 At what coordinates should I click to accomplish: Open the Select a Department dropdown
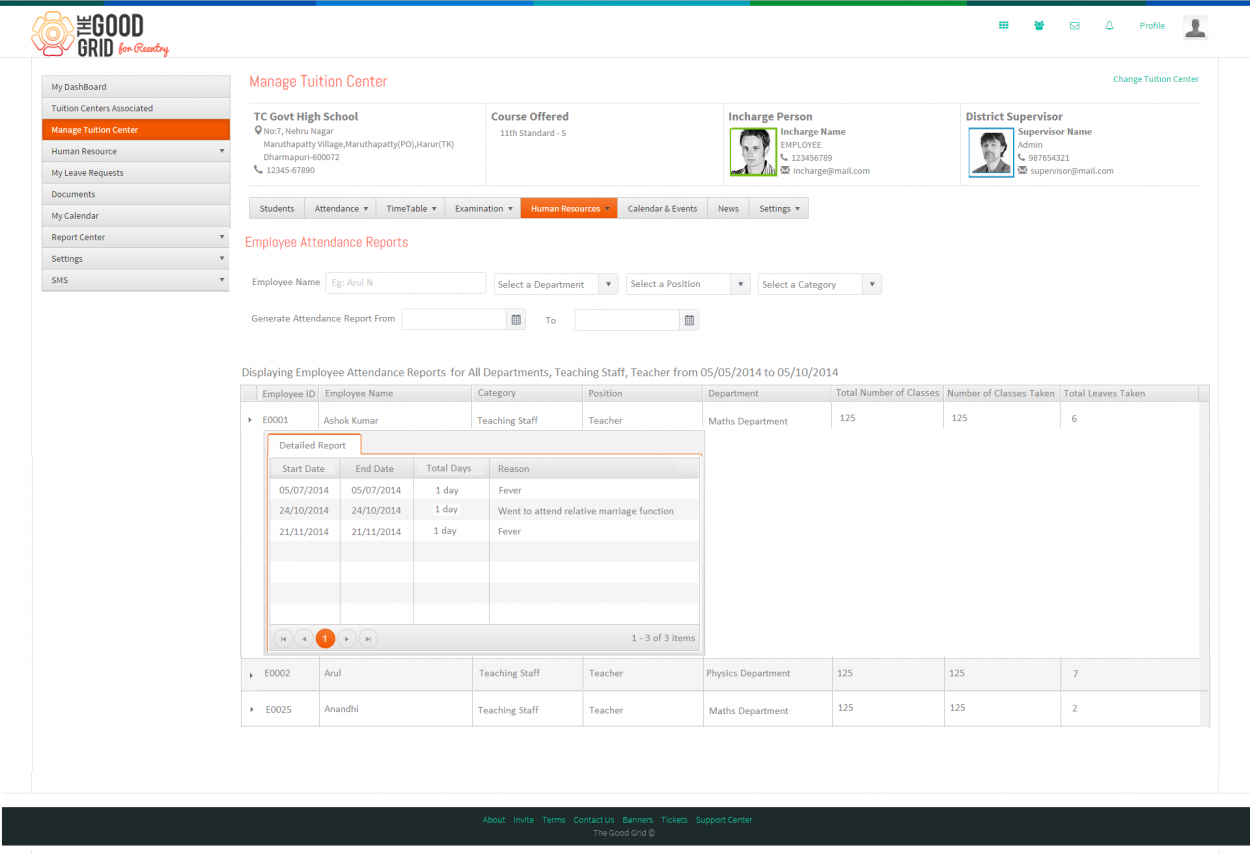click(556, 284)
